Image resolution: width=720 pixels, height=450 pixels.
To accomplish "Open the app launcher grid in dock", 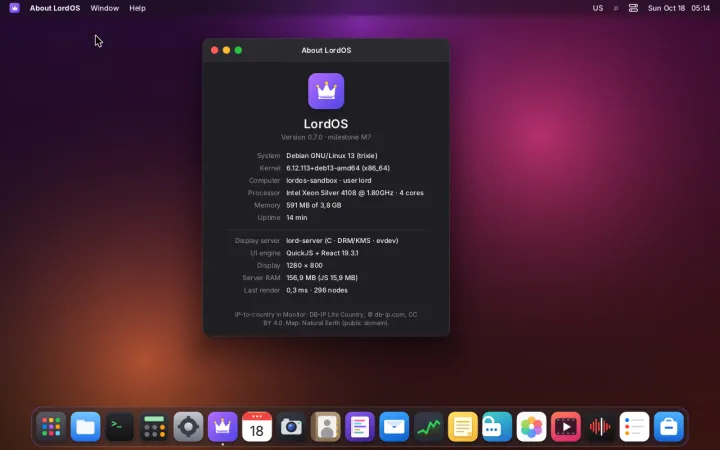I will click(51, 427).
